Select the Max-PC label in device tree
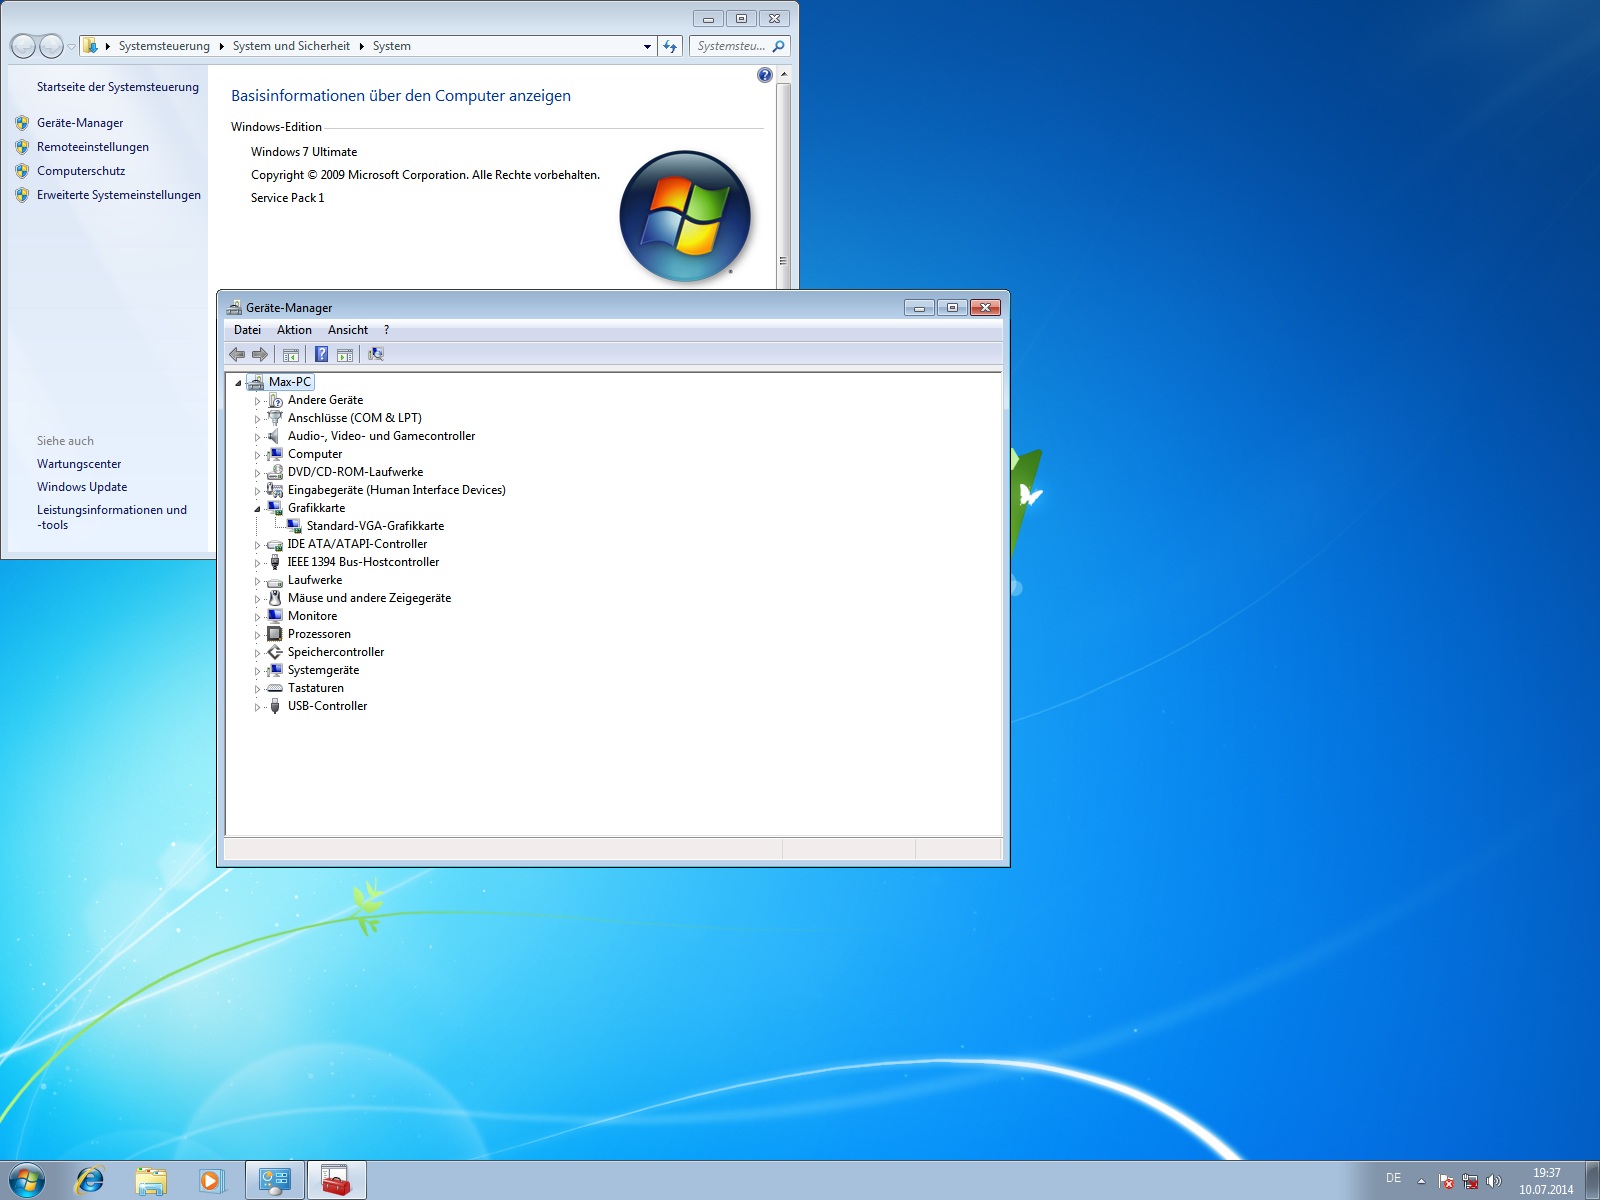 coord(290,382)
